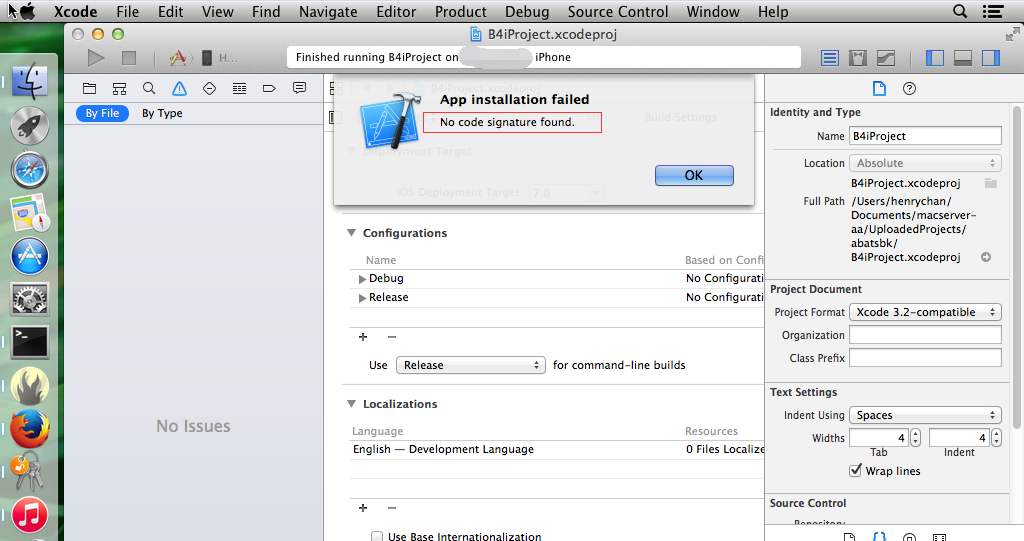Show the issue navigator warning icon
The width and height of the screenshot is (1024, 541).
(179, 88)
